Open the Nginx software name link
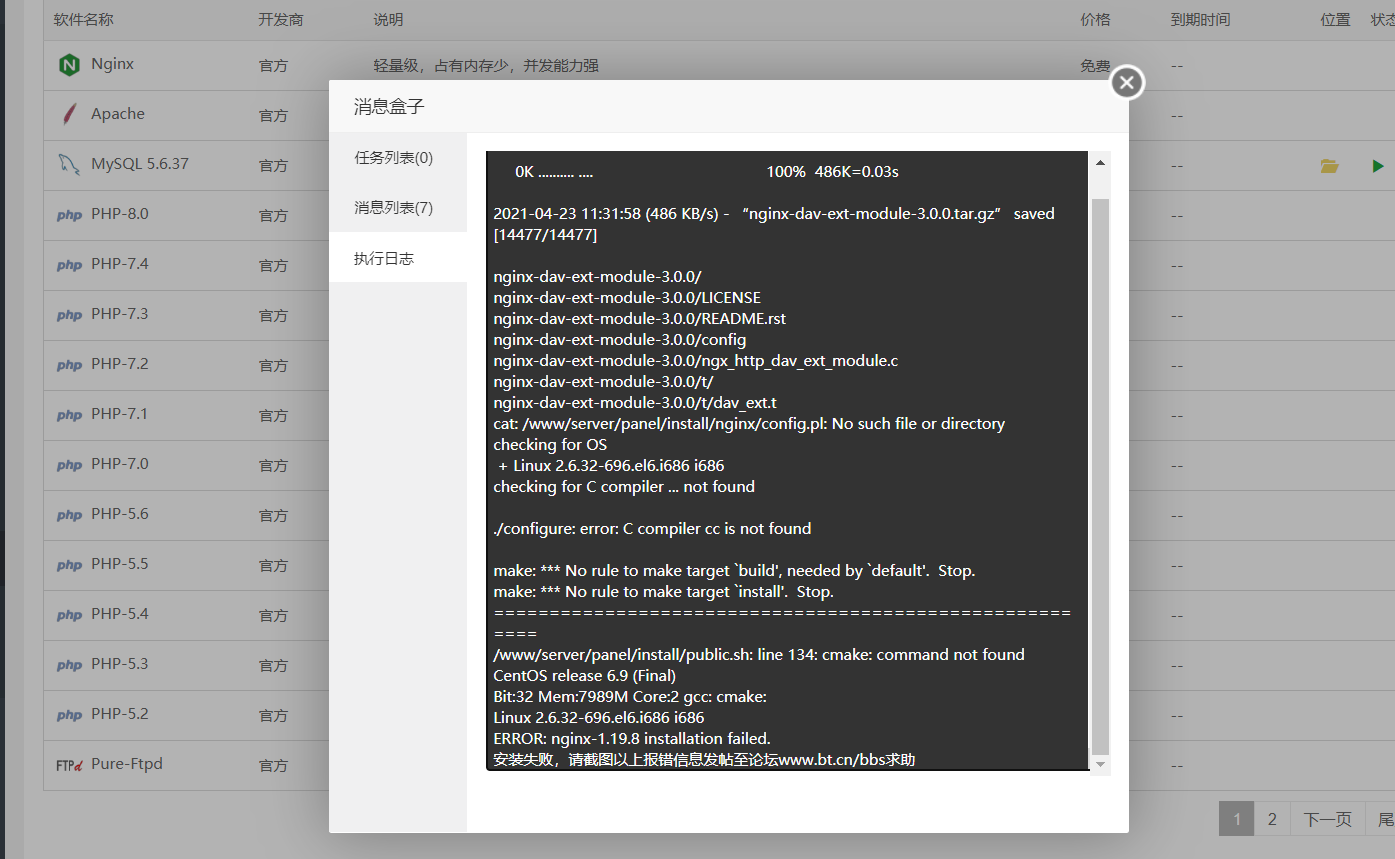Image resolution: width=1395 pixels, height=859 pixels. coord(112,64)
